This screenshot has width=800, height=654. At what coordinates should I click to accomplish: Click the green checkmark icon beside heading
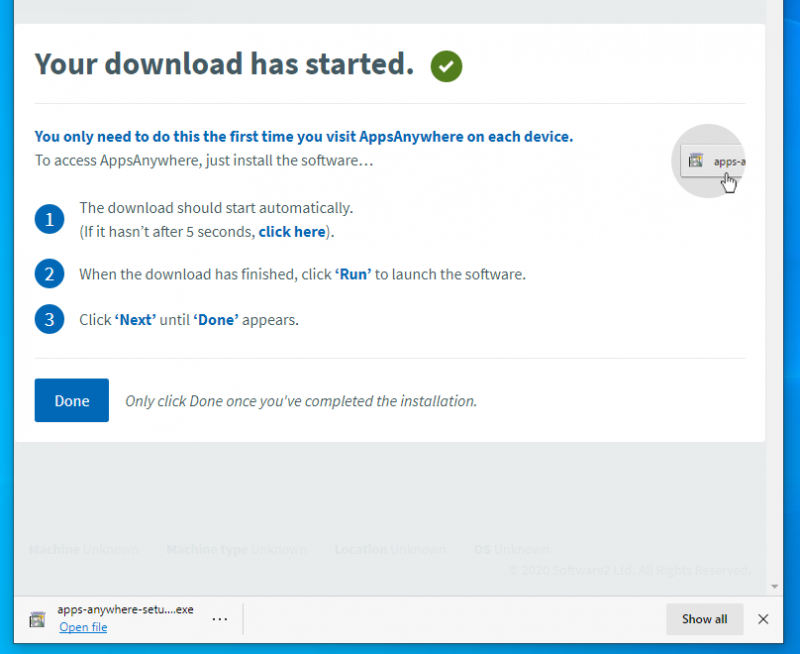446,67
